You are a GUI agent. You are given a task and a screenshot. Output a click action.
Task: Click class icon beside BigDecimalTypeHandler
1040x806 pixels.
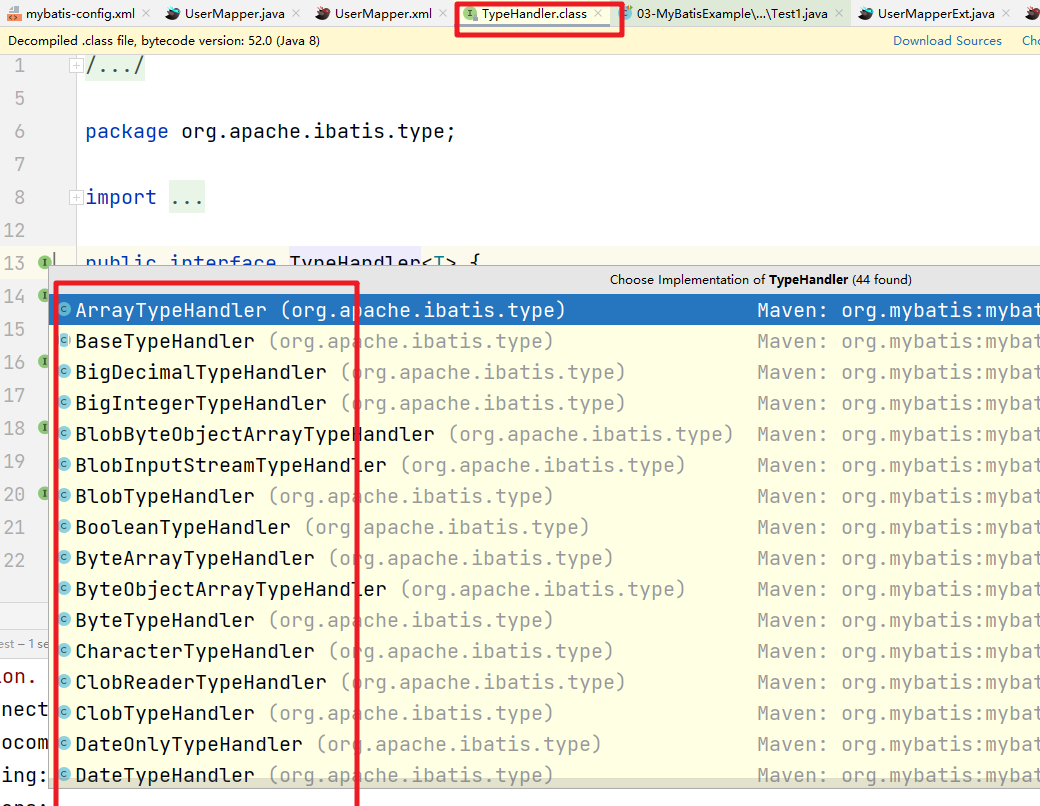[x=64, y=371]
